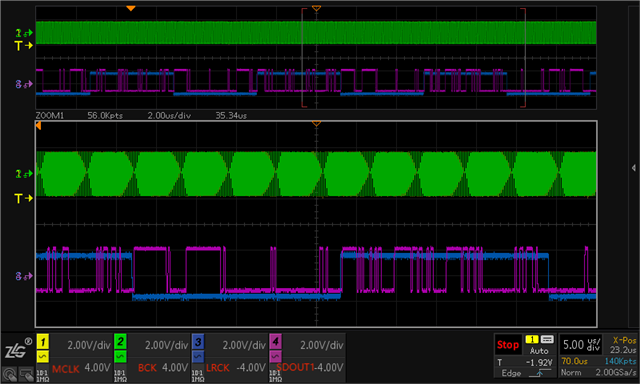The width and height of the screenshot is (640, 384).
Task: Click the orange left-edge marker in the zoom window
Action: 38,126
